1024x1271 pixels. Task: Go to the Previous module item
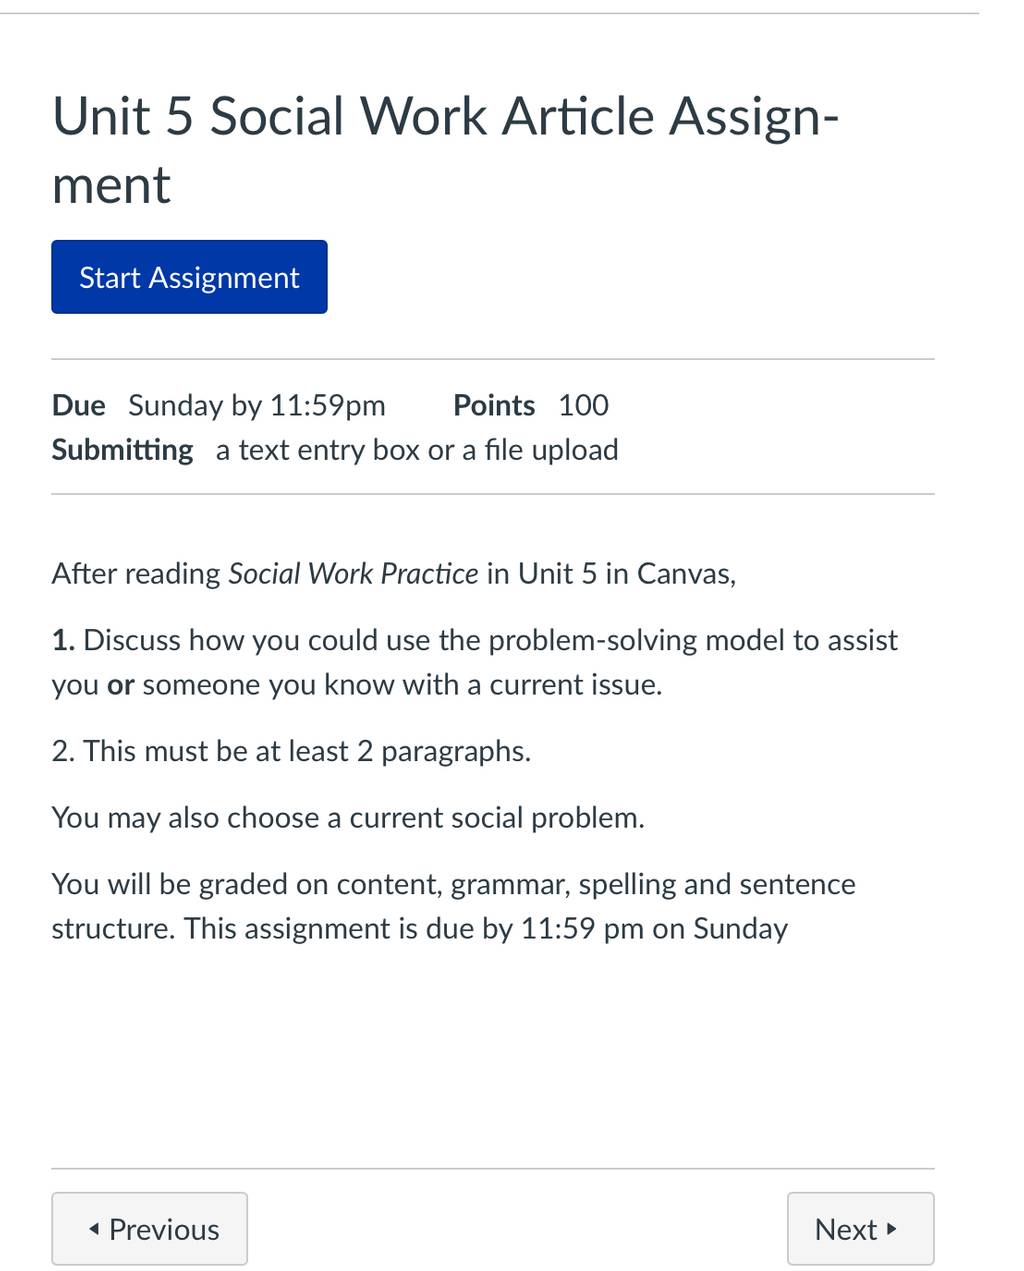coord(150,1228)
